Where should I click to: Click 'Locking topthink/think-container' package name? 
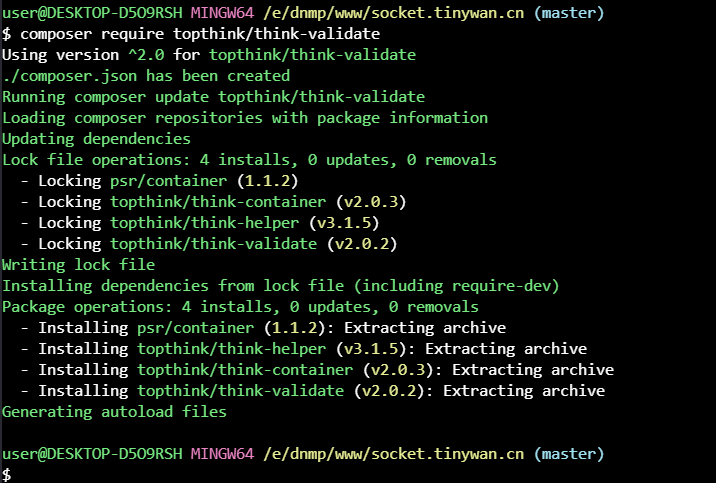click(x=218, y=202)
